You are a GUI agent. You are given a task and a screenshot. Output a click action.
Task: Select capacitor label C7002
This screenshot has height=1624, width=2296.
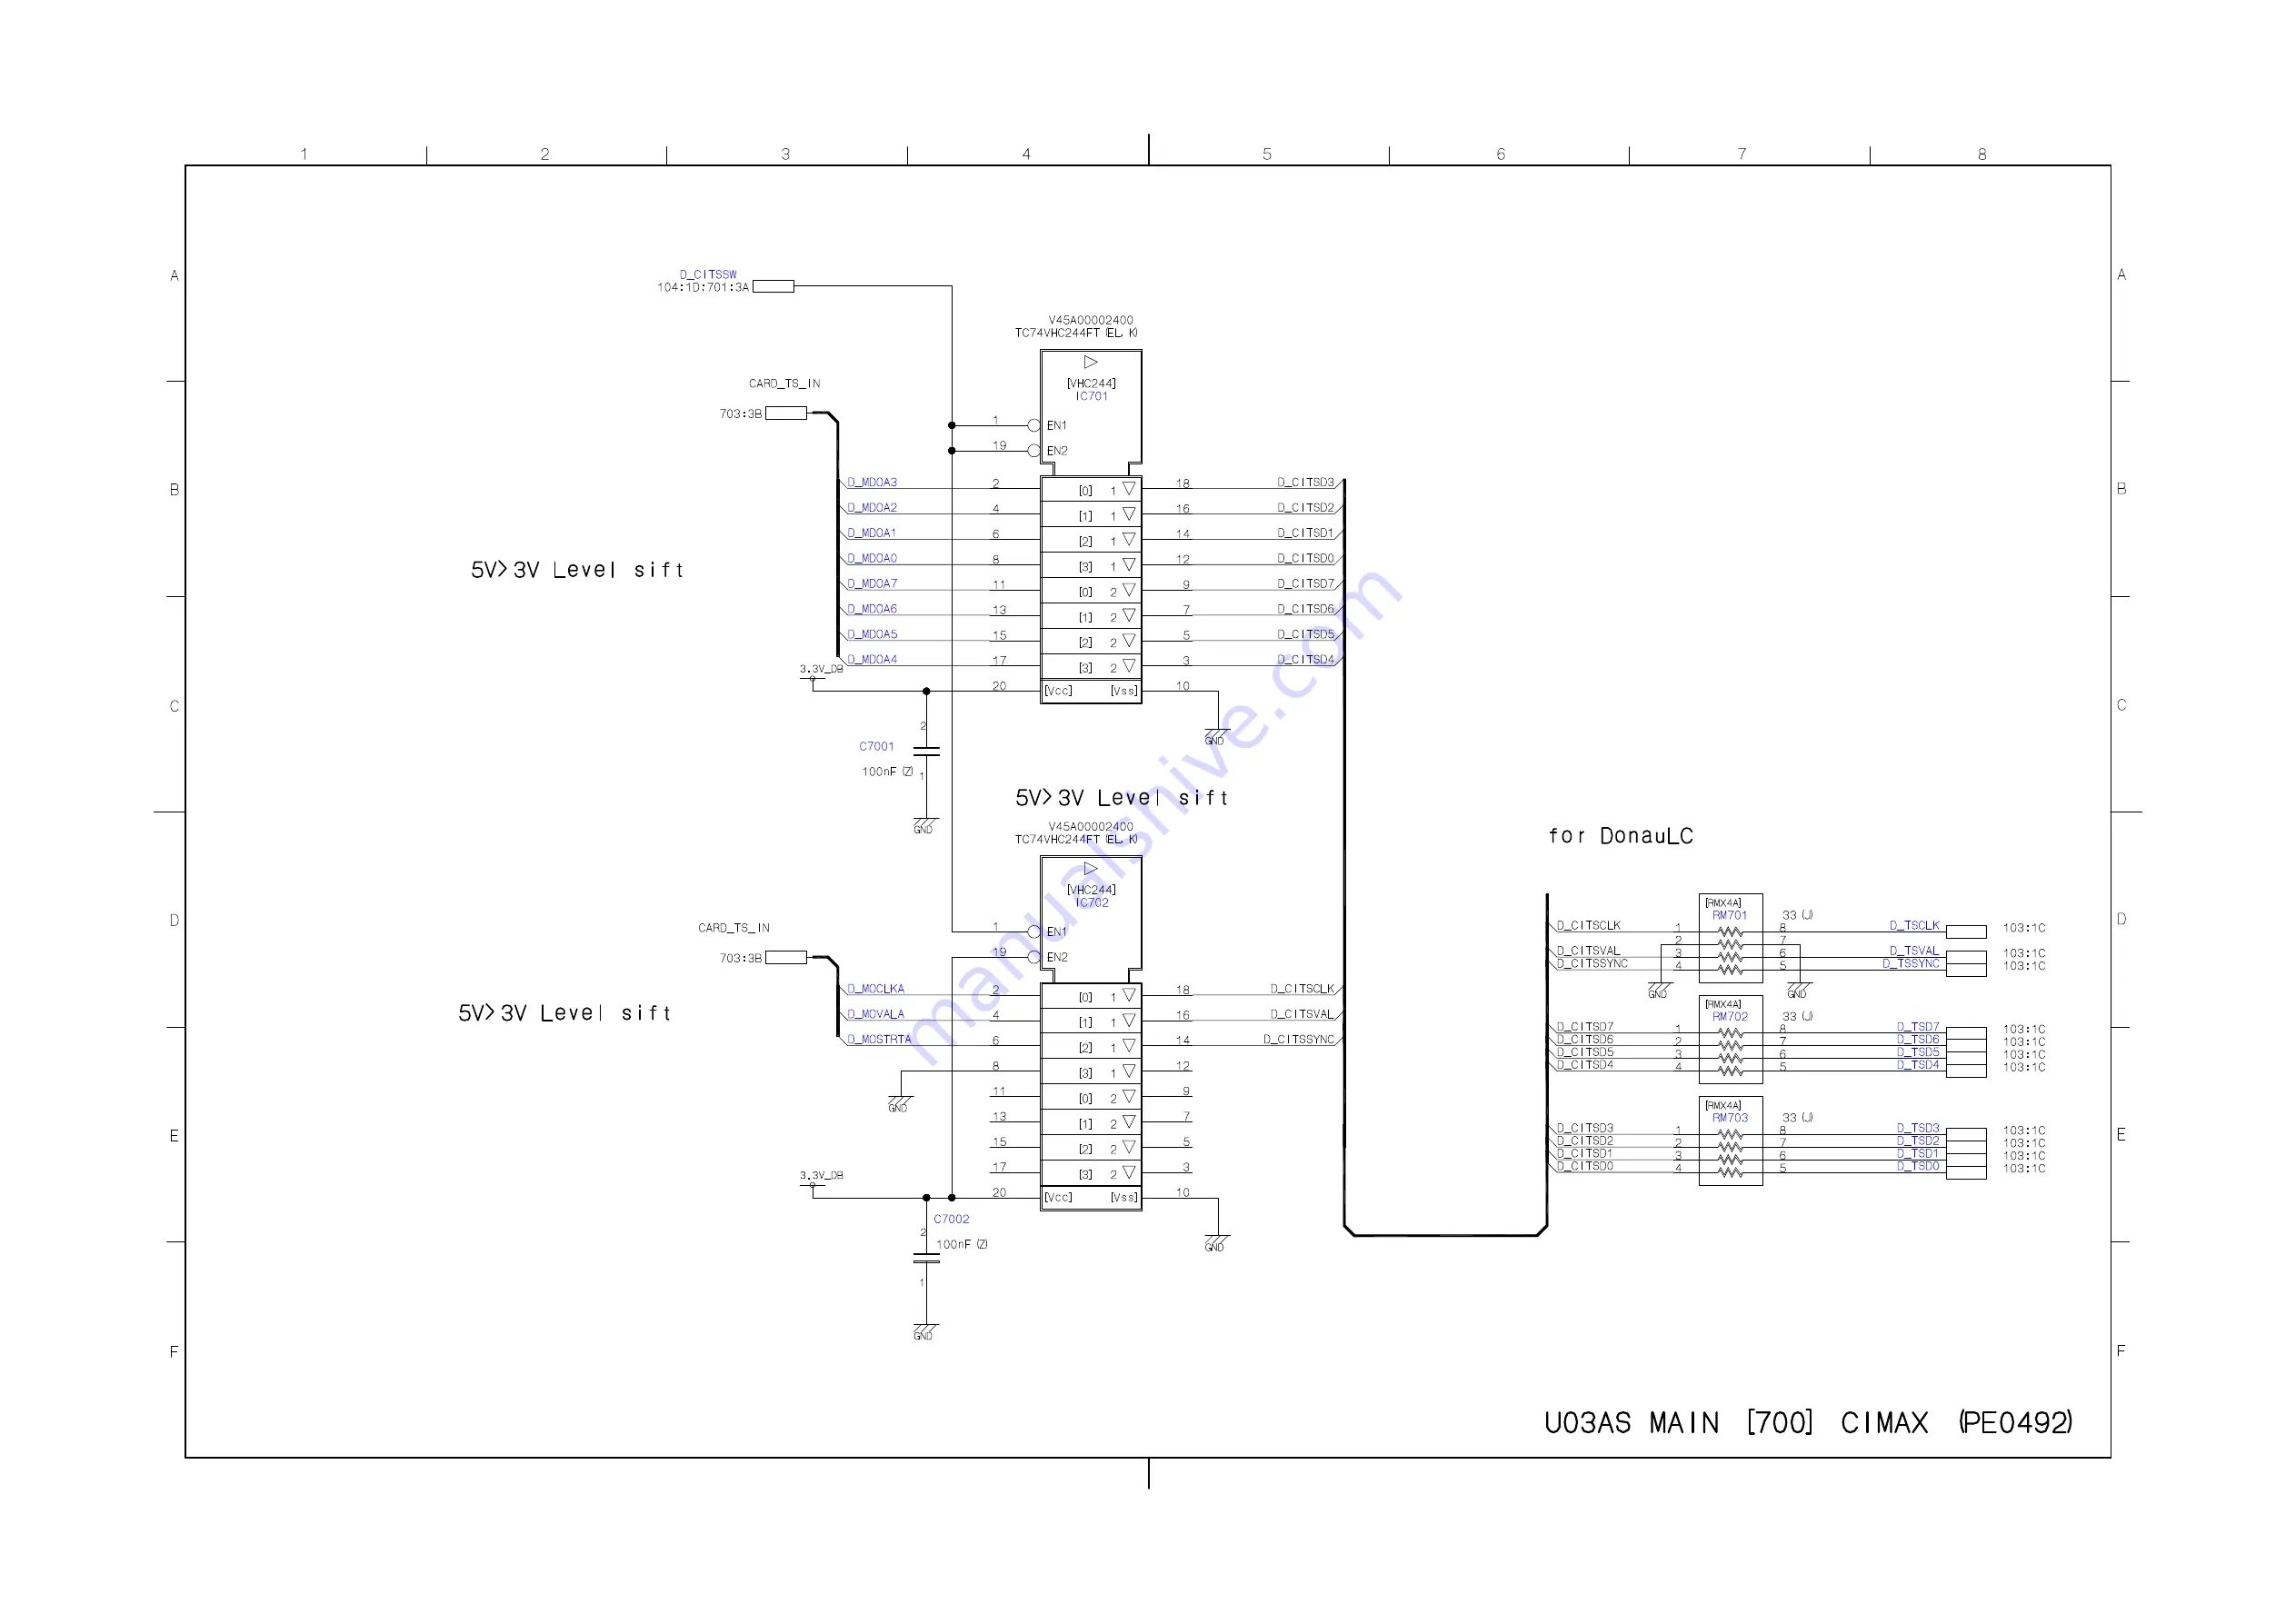[x=951, y=1219]
